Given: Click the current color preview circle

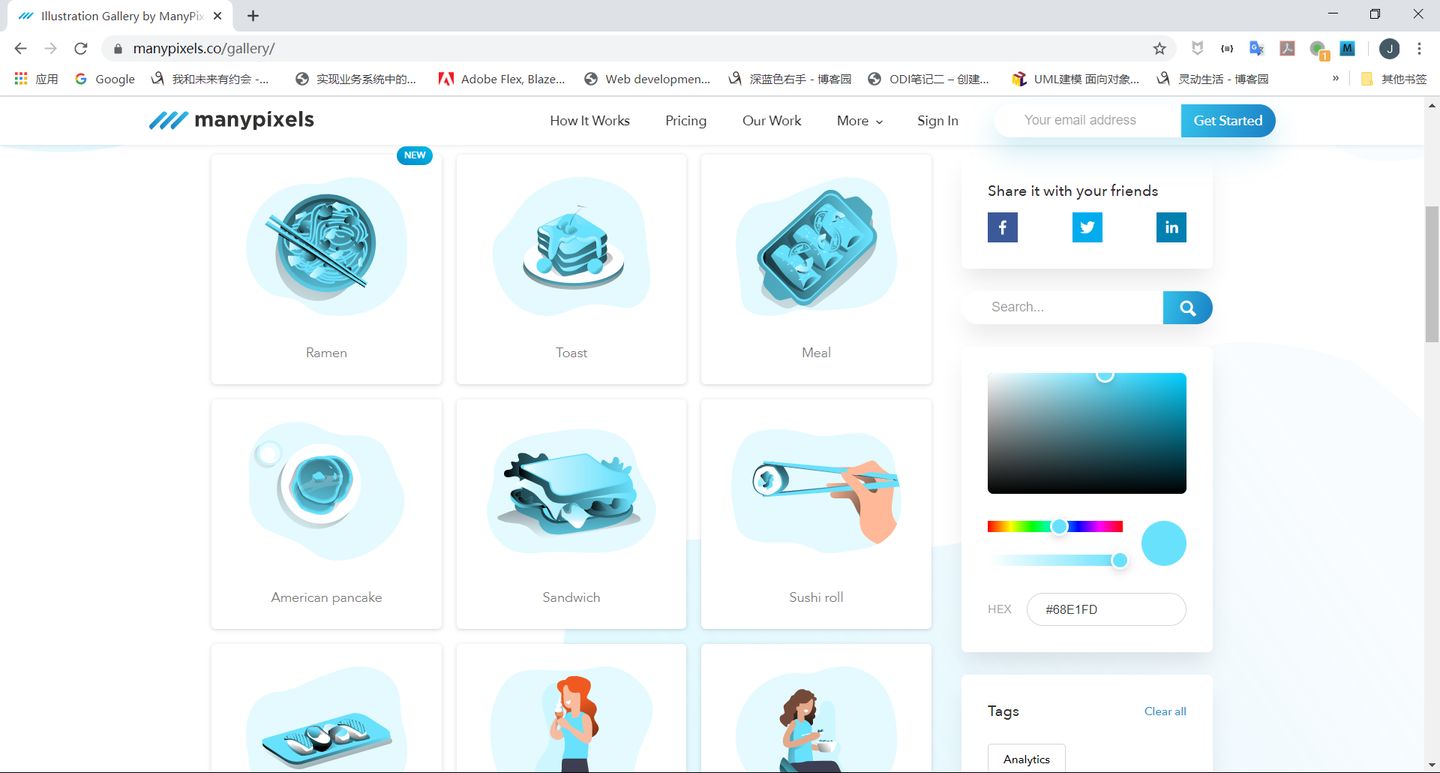Looking at the screenshot, I should (x=1164, y=543).
